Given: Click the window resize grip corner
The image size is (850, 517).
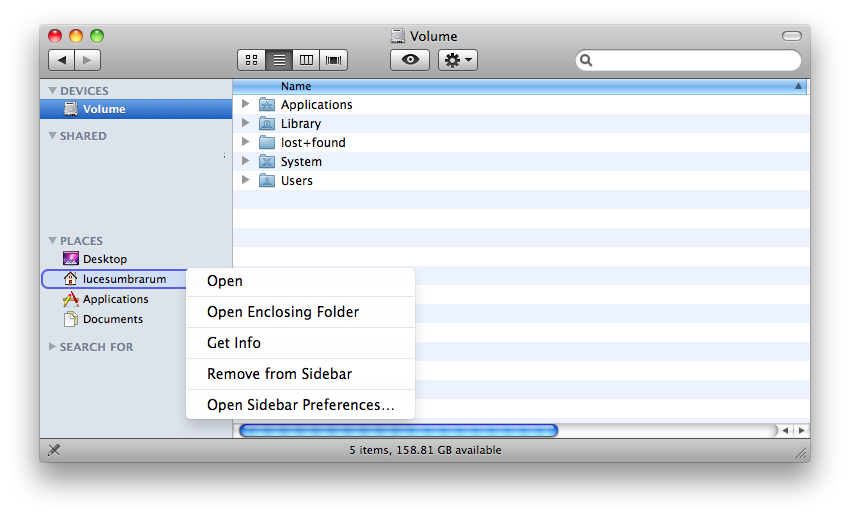Looking at the screenshot, I should (x=802, y=454).
